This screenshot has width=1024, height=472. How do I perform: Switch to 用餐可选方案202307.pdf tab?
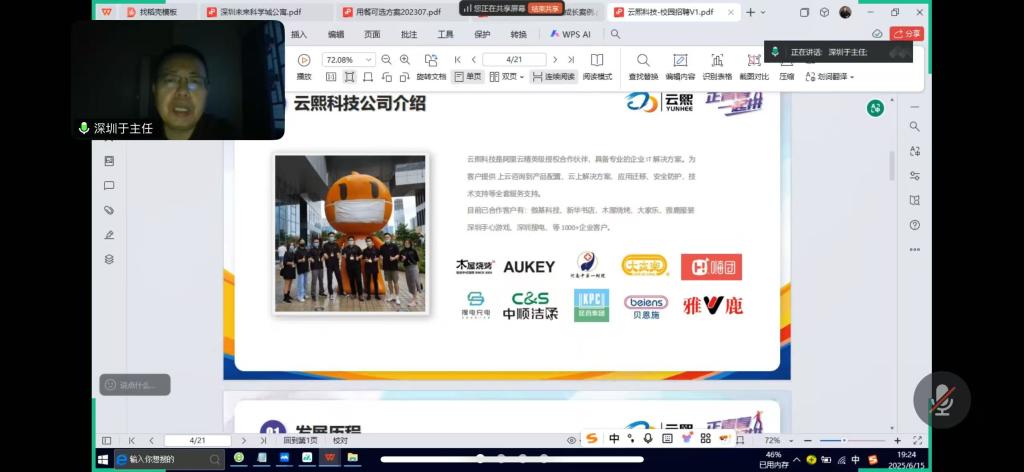coord(398,12)
